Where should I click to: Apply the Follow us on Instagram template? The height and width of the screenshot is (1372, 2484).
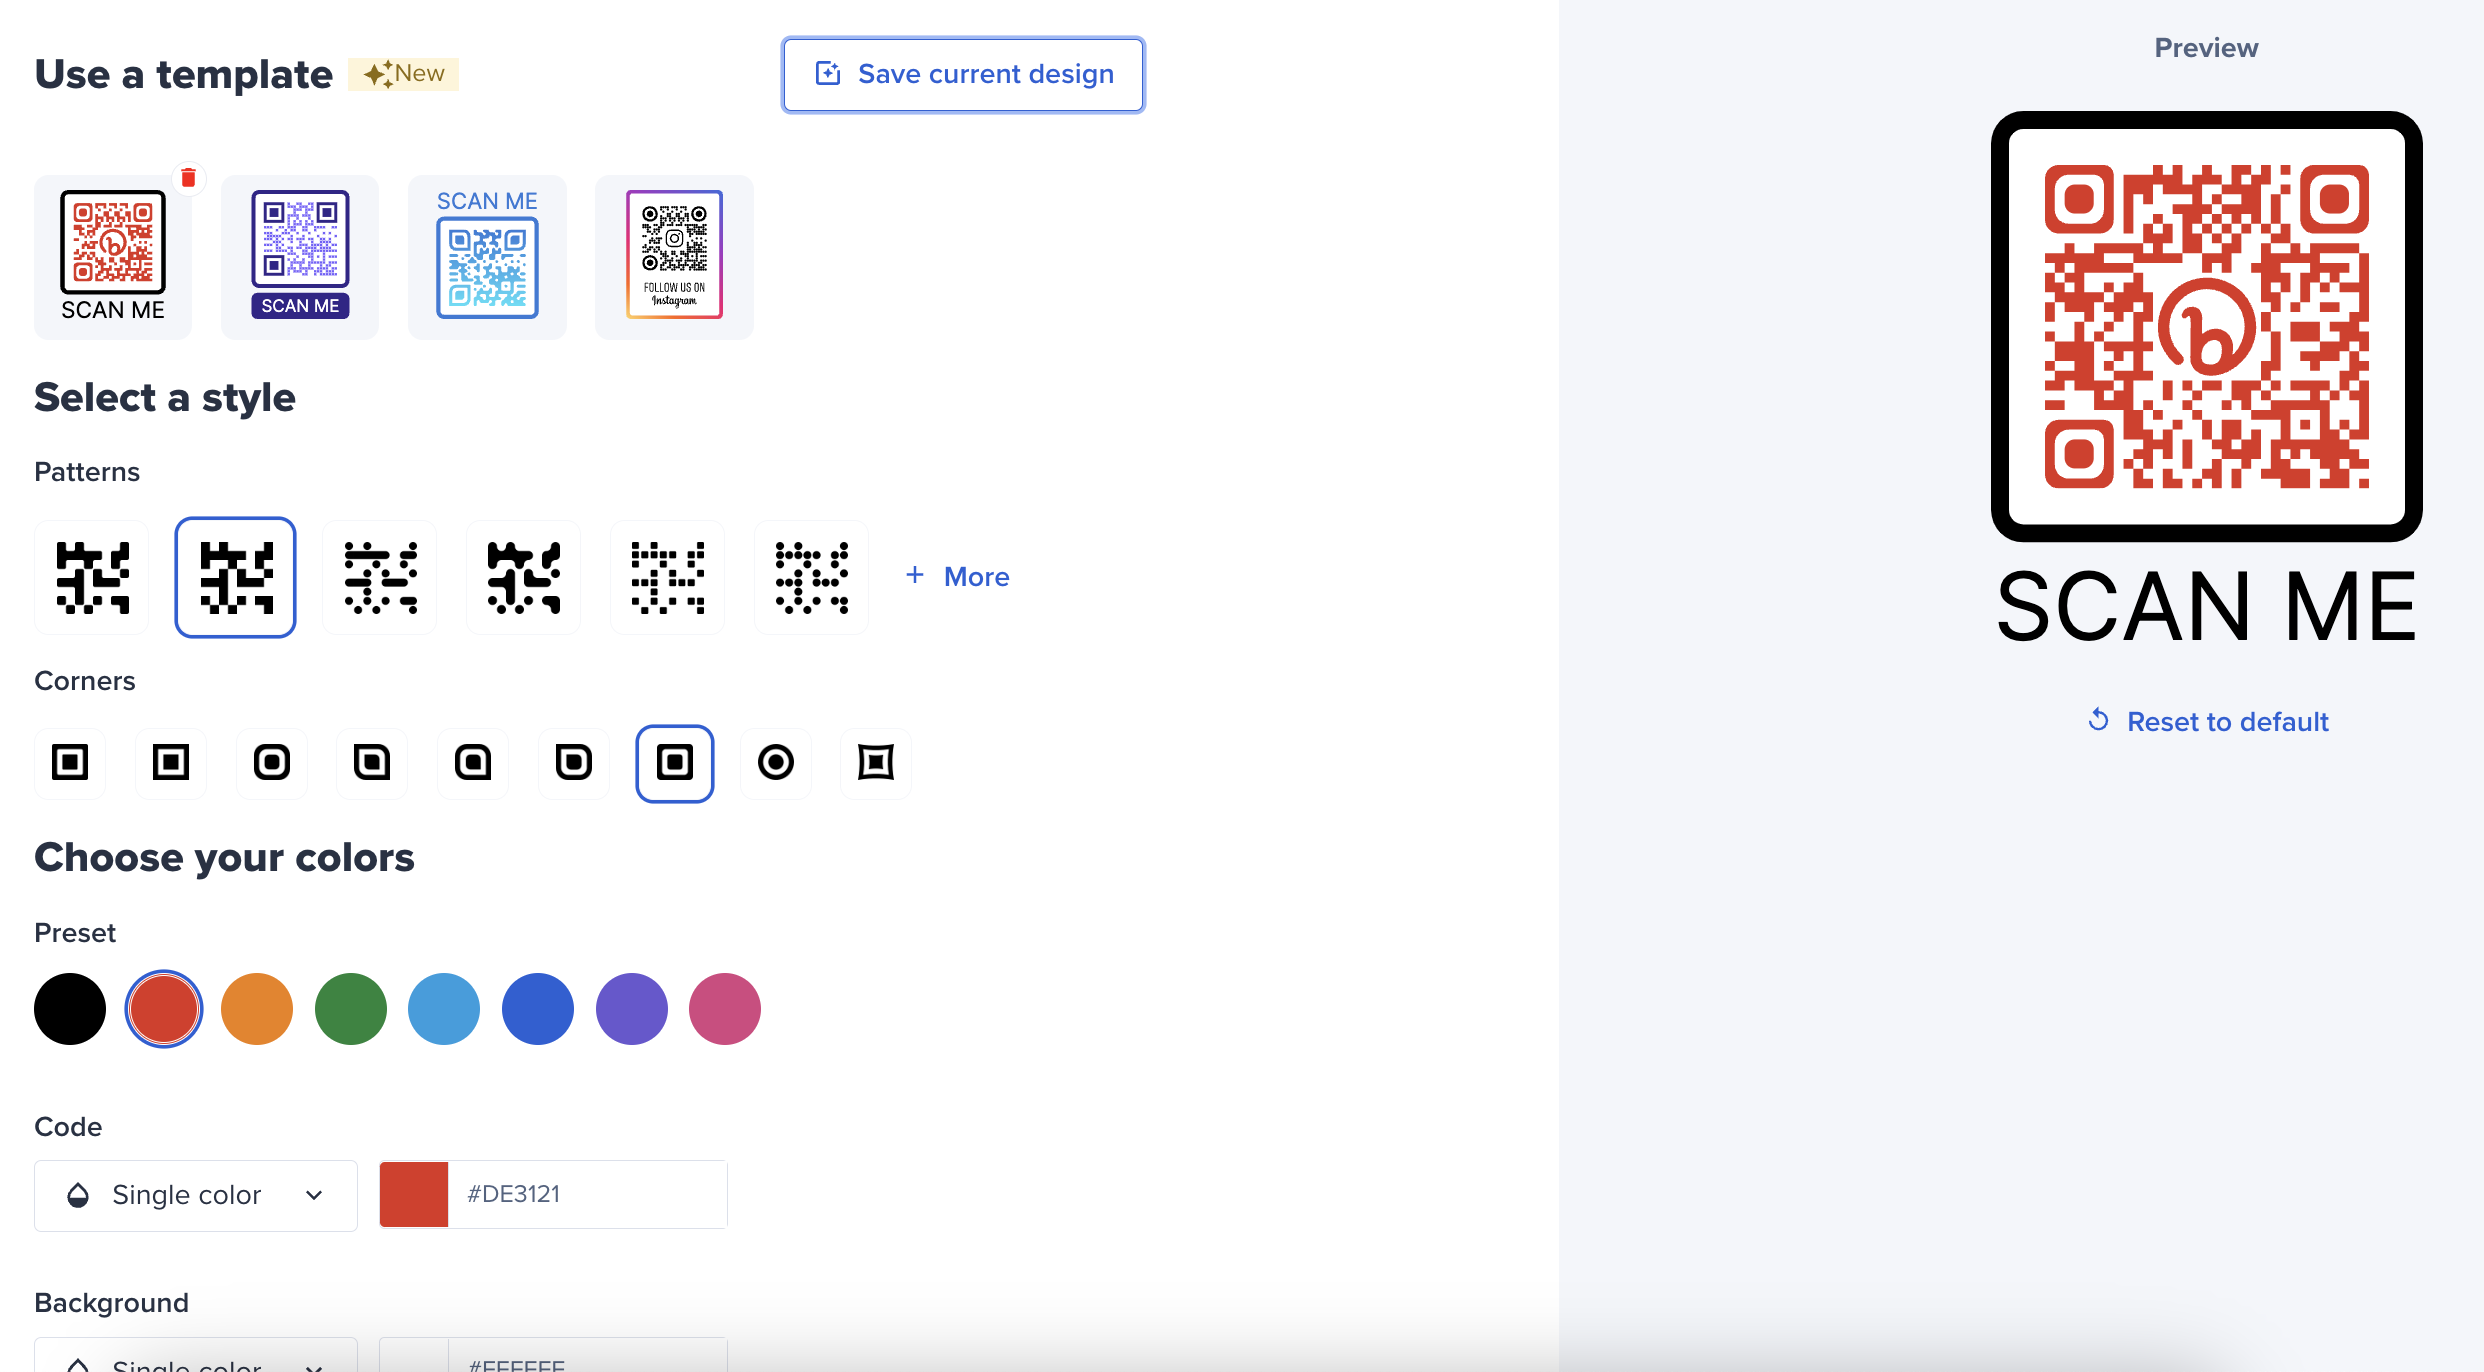point(674,256)
